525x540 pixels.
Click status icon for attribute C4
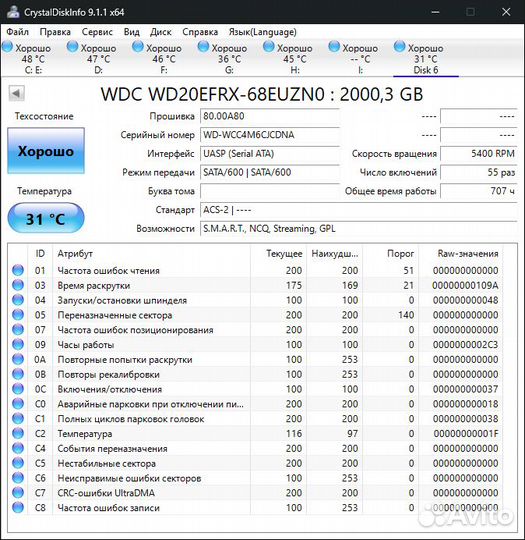18,448
